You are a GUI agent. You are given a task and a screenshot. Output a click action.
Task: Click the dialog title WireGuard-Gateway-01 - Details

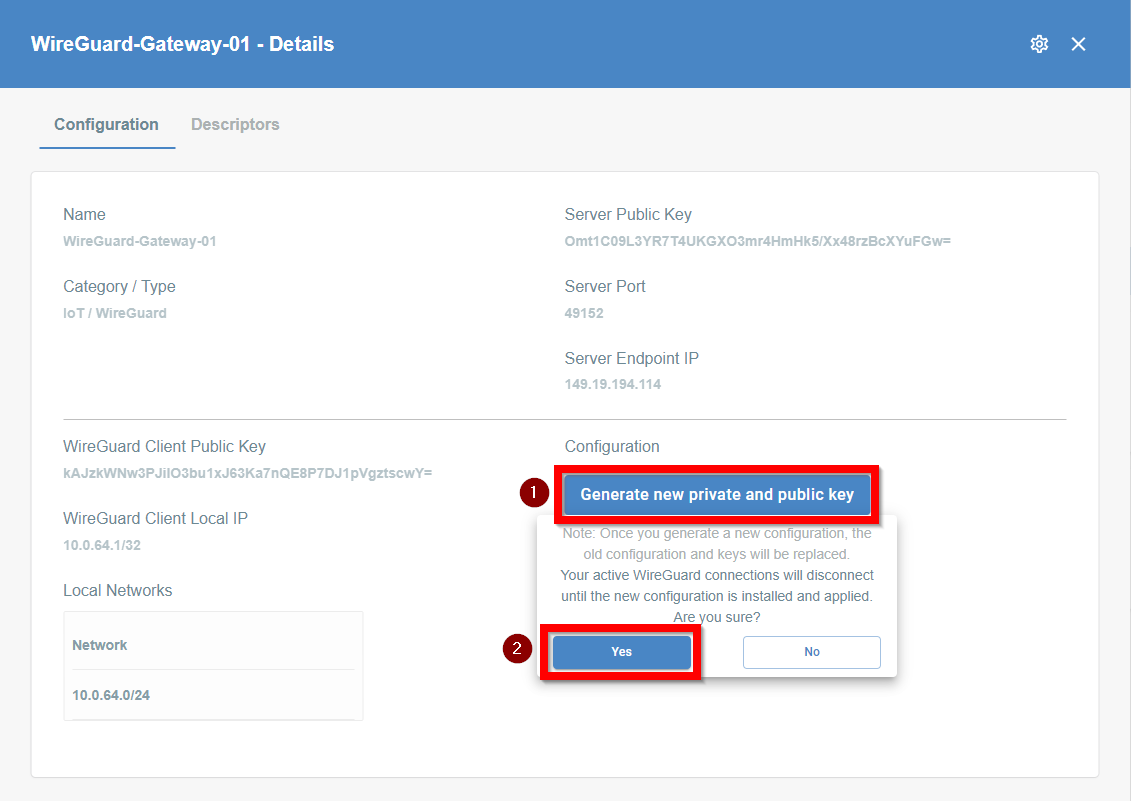(x=182, y=44)
